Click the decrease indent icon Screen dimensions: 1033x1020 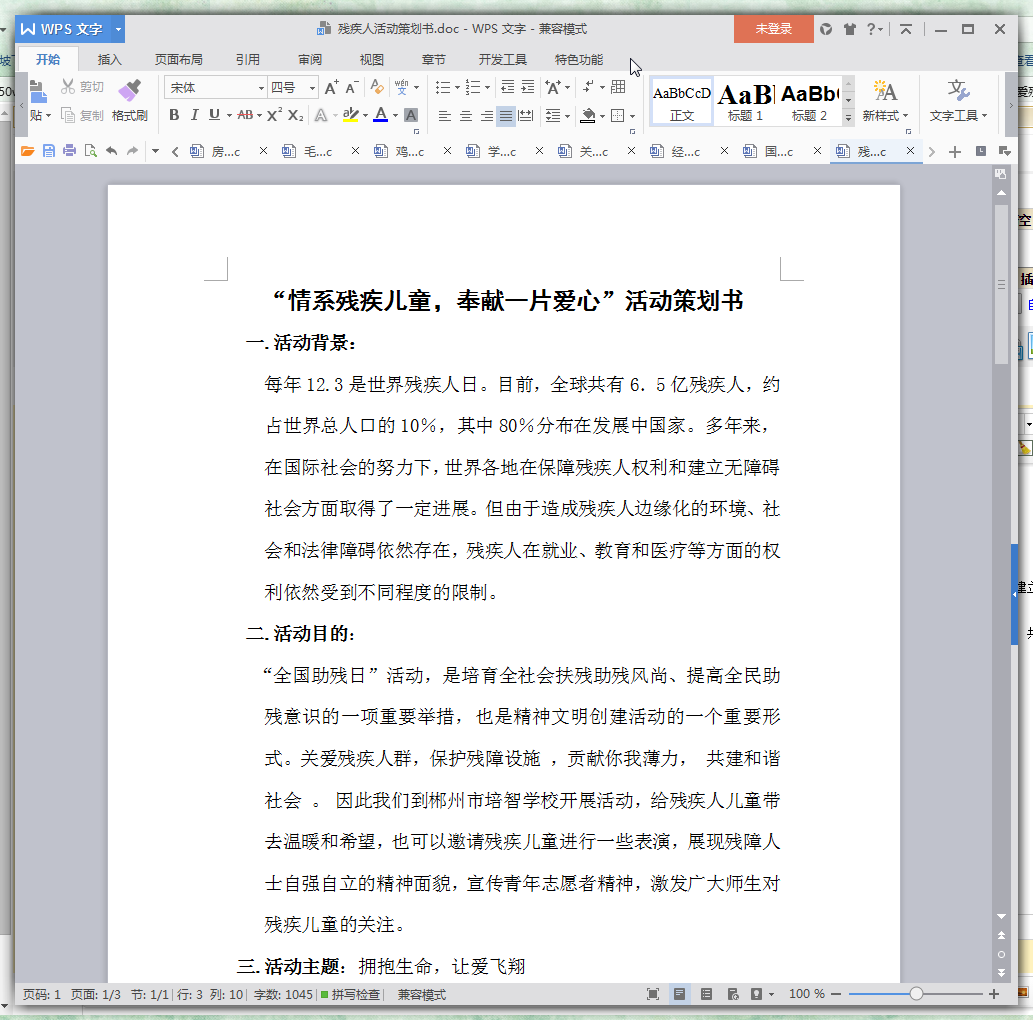point(507,87)
